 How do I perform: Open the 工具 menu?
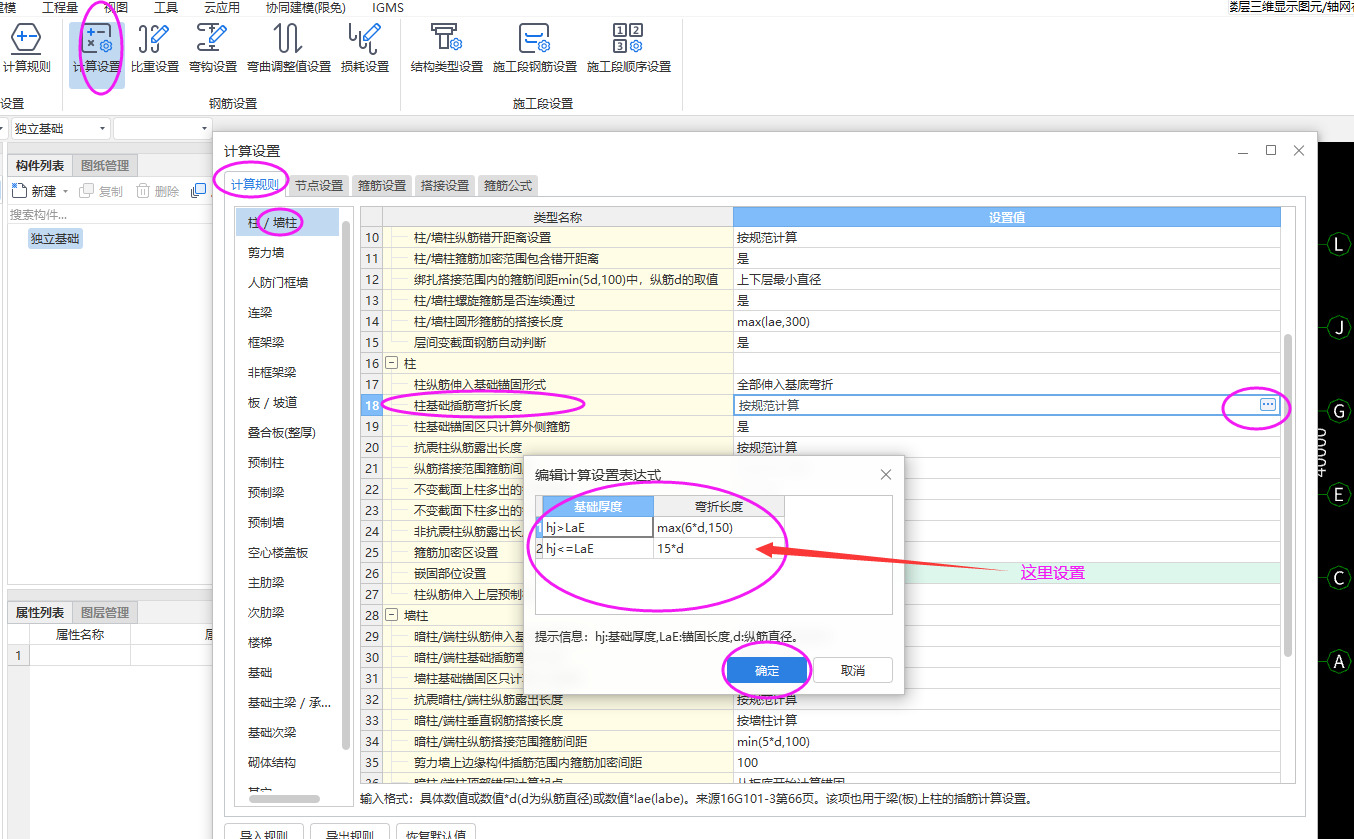[166, 7]
